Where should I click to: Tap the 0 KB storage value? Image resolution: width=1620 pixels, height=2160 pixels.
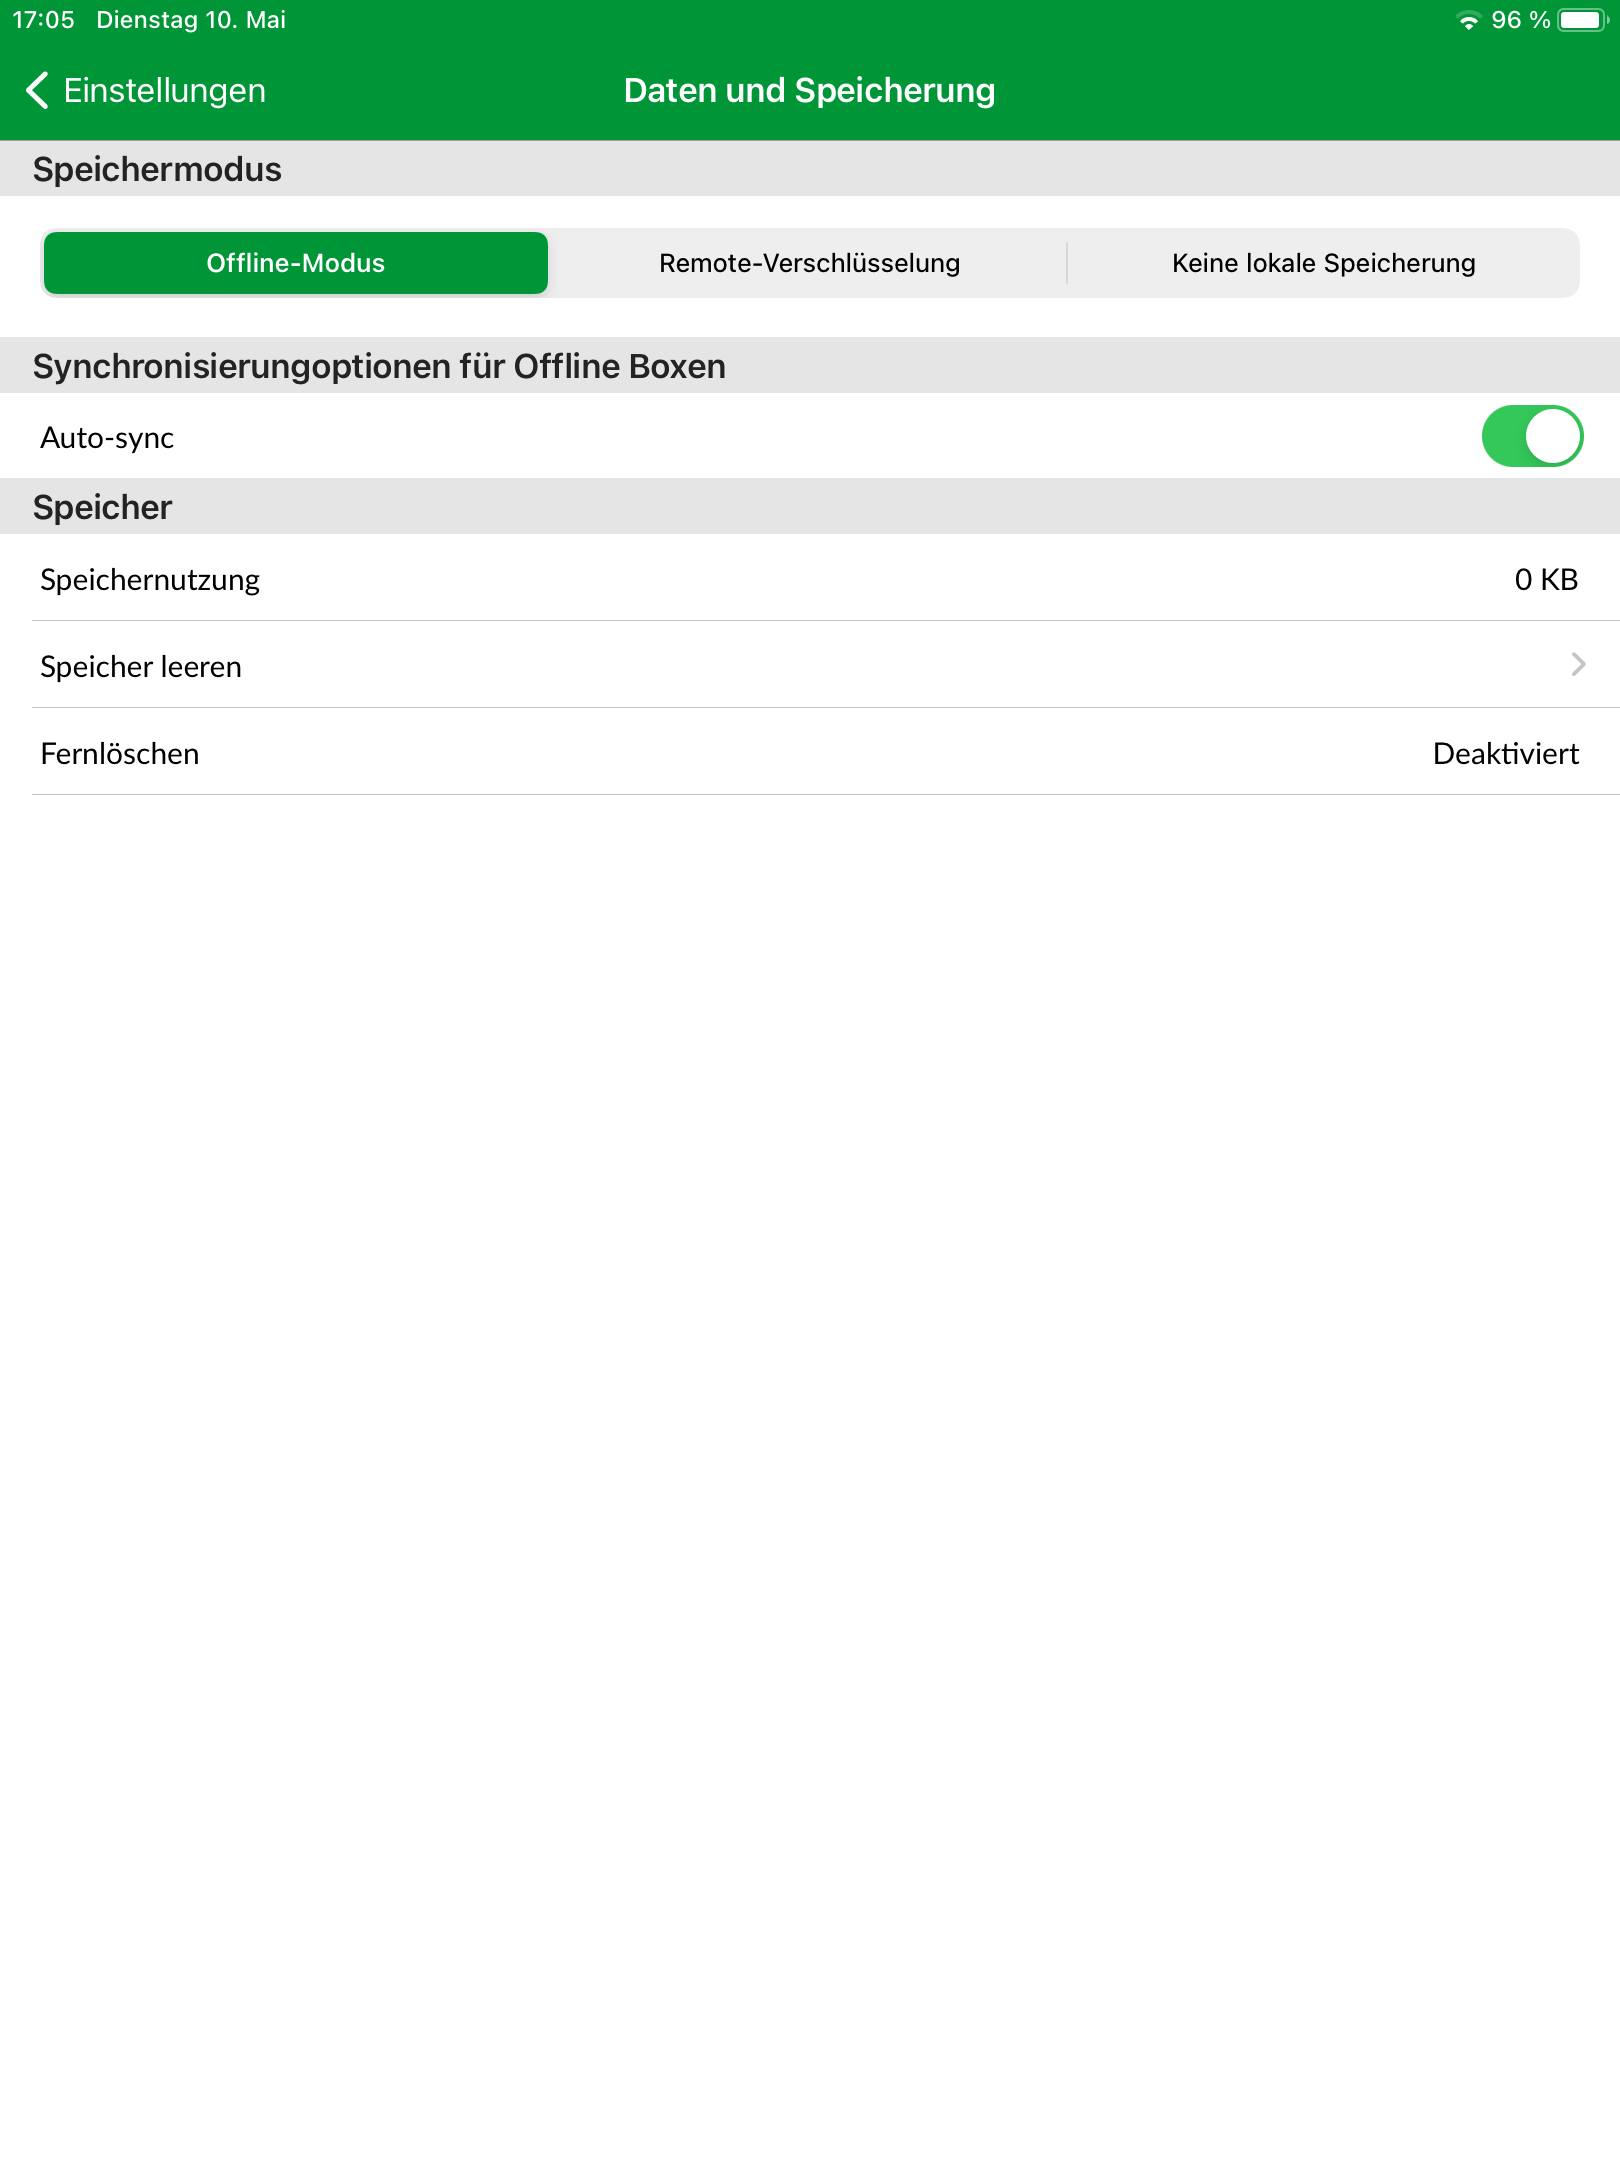(1546, 579)
